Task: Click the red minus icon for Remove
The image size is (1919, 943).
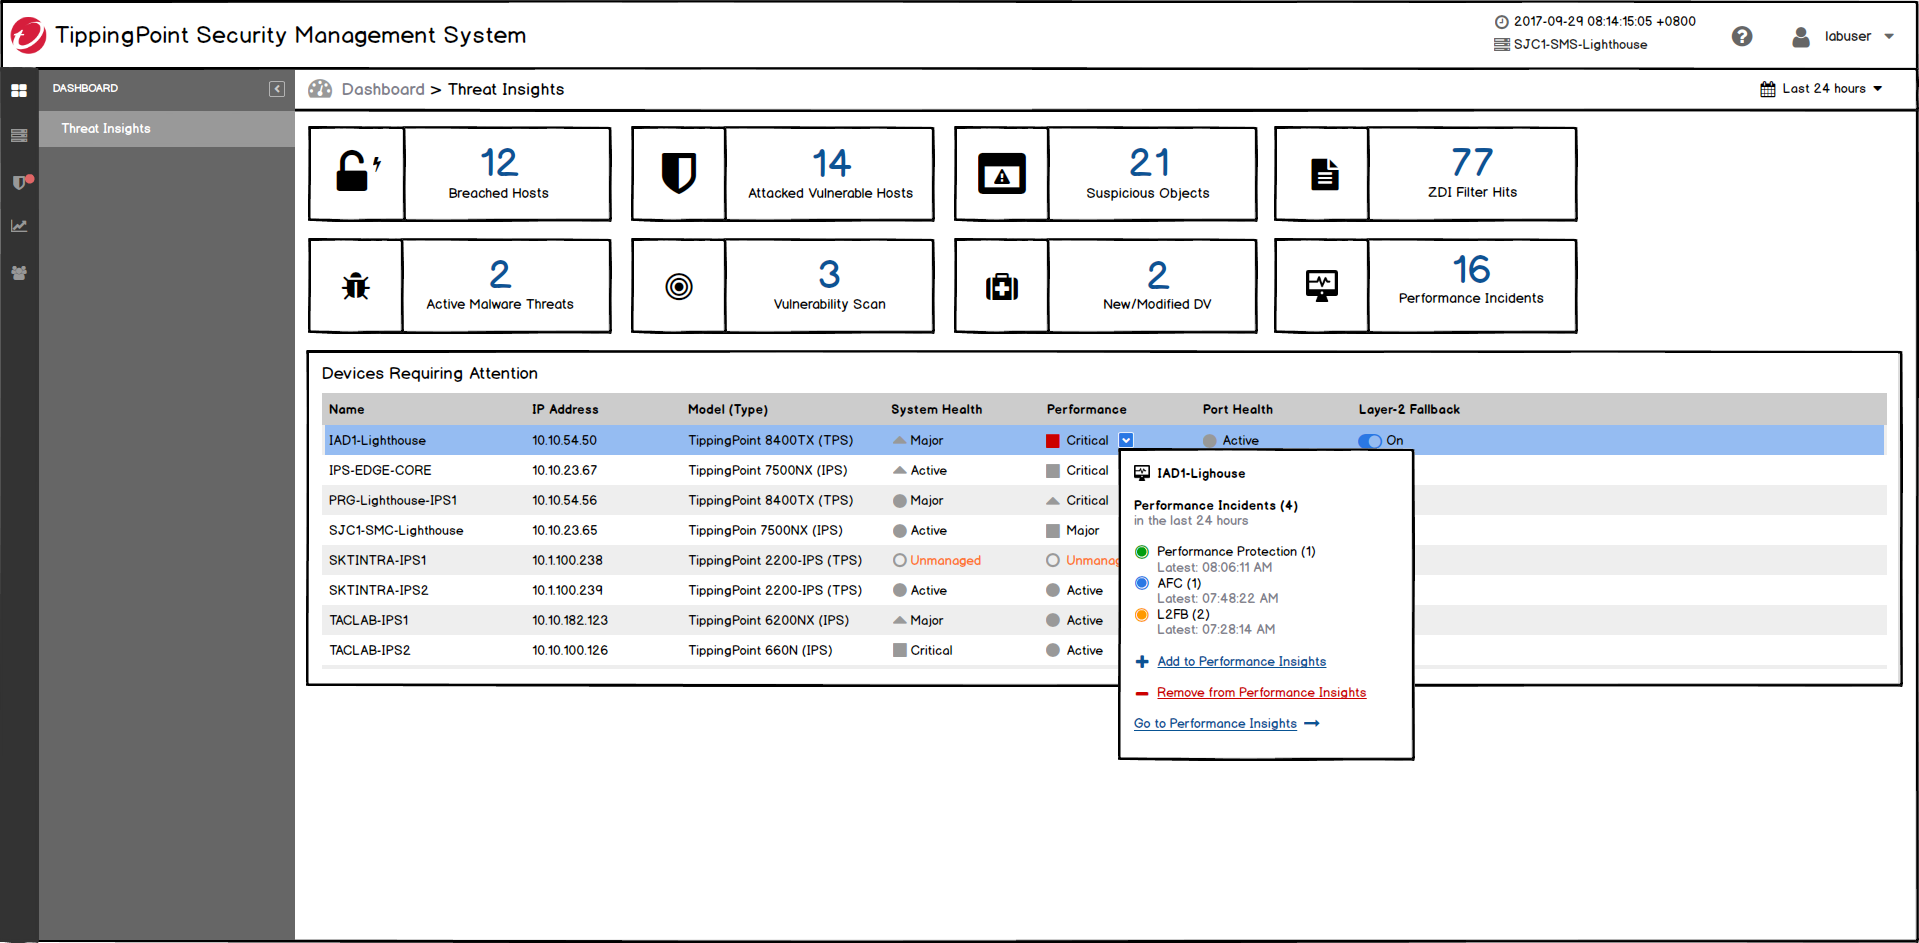Action: [1142, 693]
